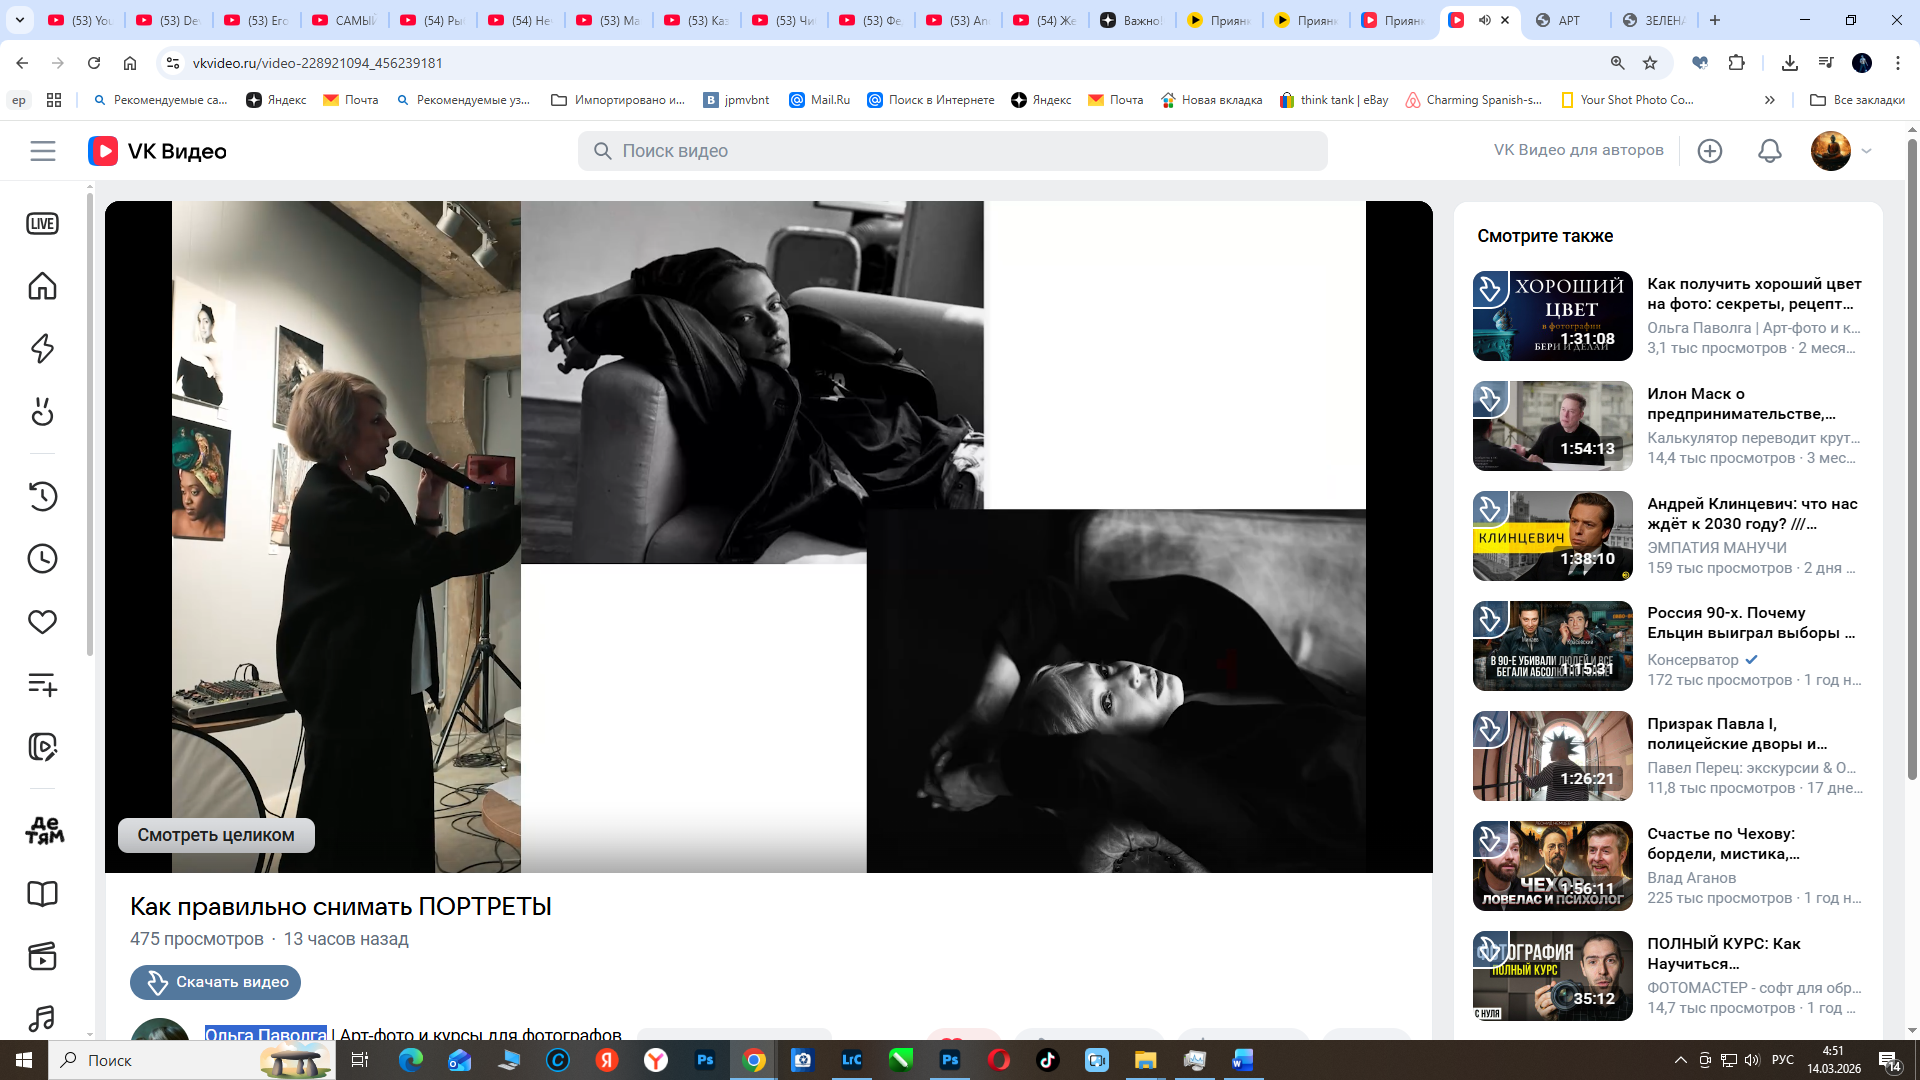Image resolution: width=1920 pixels, height=1080 pixels.
Task: Click the notifications bell icon
Action: click(x=1769, y=151)
